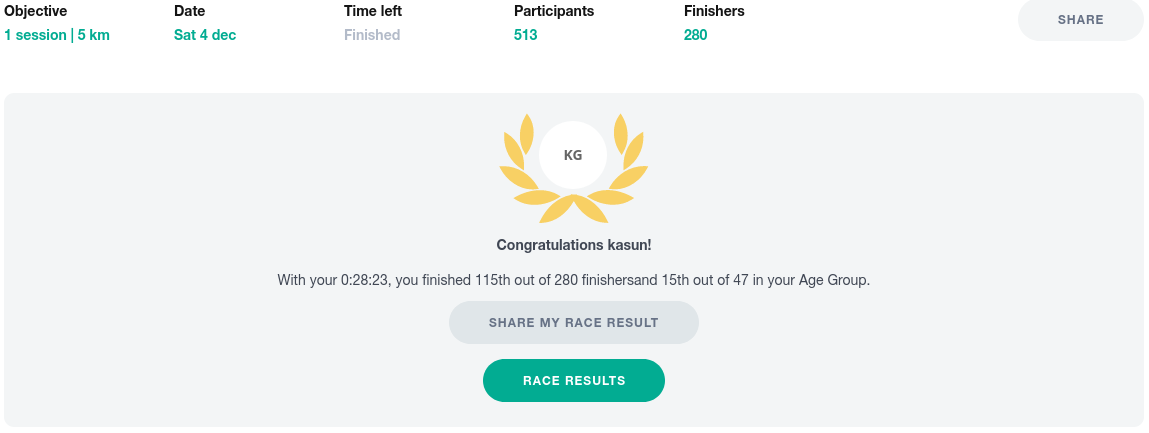This screenshot has height=433, width=1149.
Task: Click the words "Age Group" in the summary
Action: (835, 281)
